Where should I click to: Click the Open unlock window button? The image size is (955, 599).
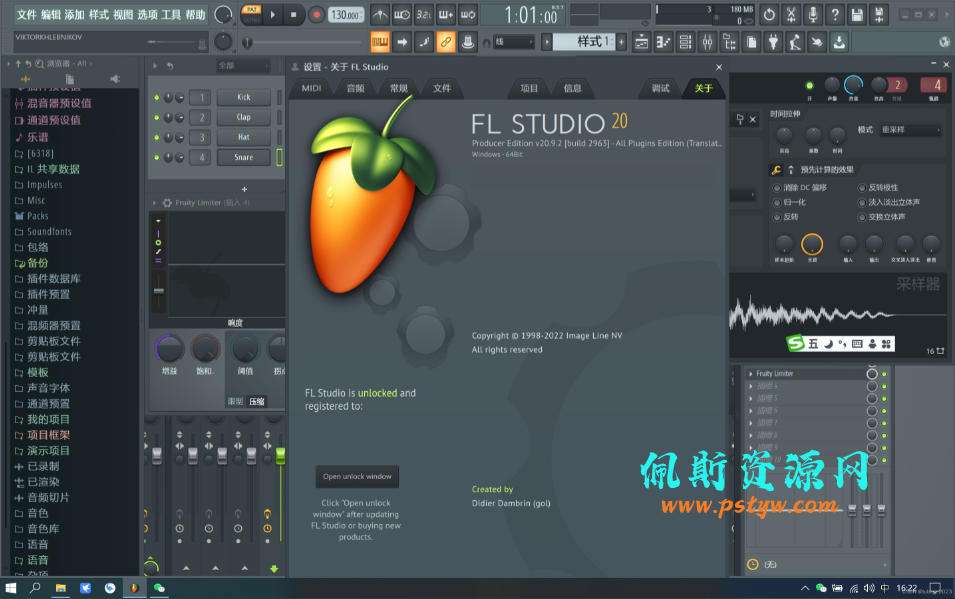(357, 477)
